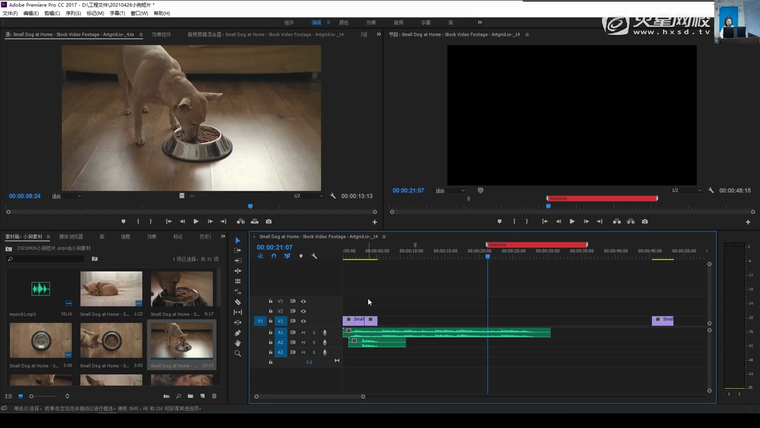Click the timeline wrench settings icon
The image size is (760, 428).
pyautogui.click(x=314, y=256)
